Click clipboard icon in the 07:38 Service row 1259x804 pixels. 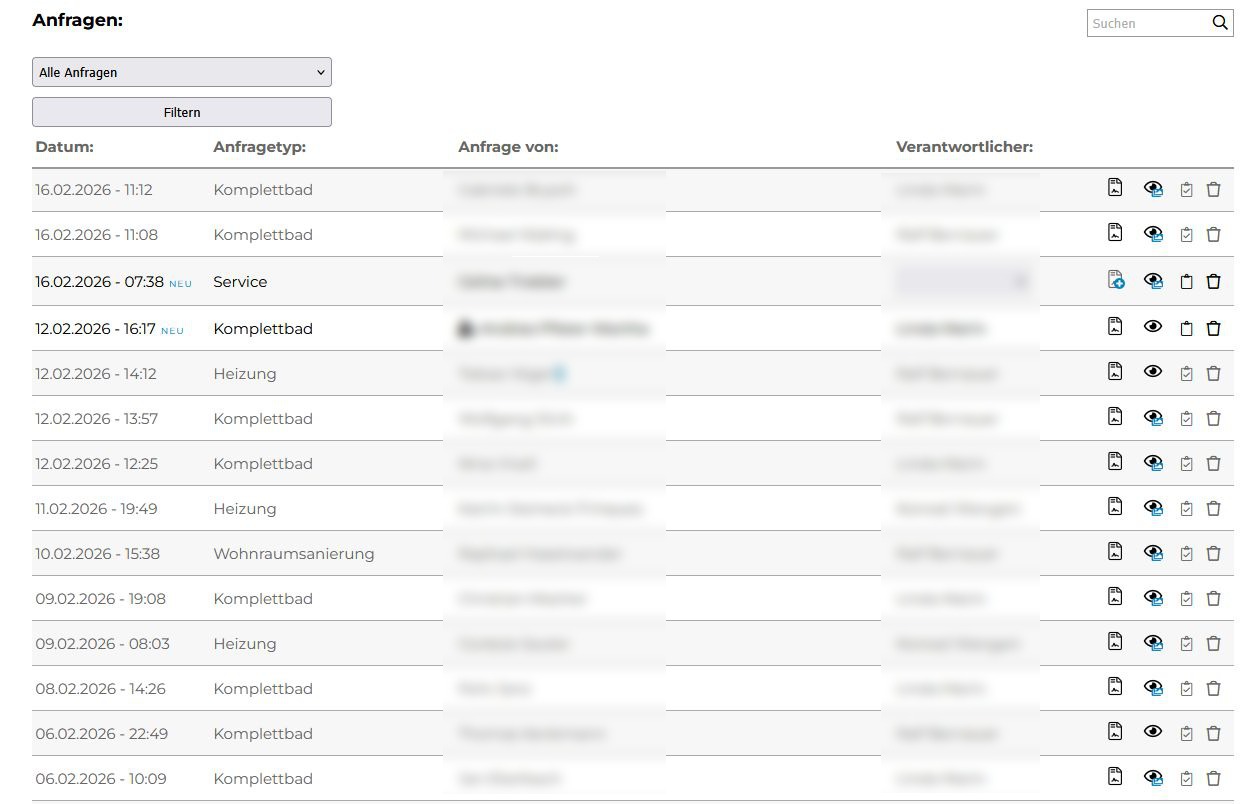[1186, 282]
